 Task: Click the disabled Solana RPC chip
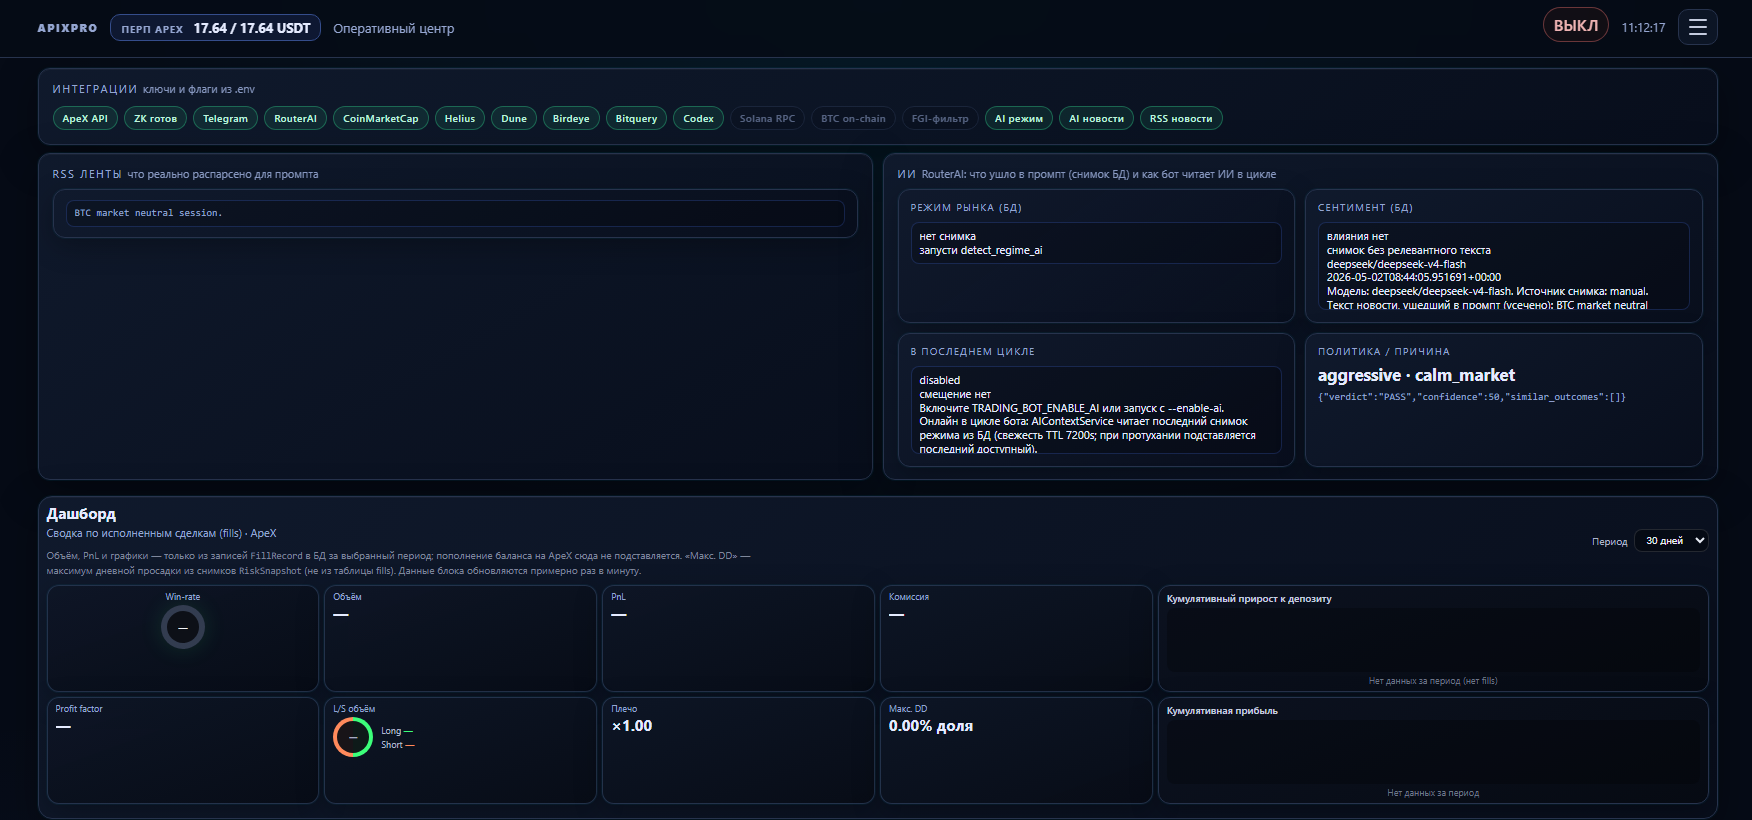(767, 118)
